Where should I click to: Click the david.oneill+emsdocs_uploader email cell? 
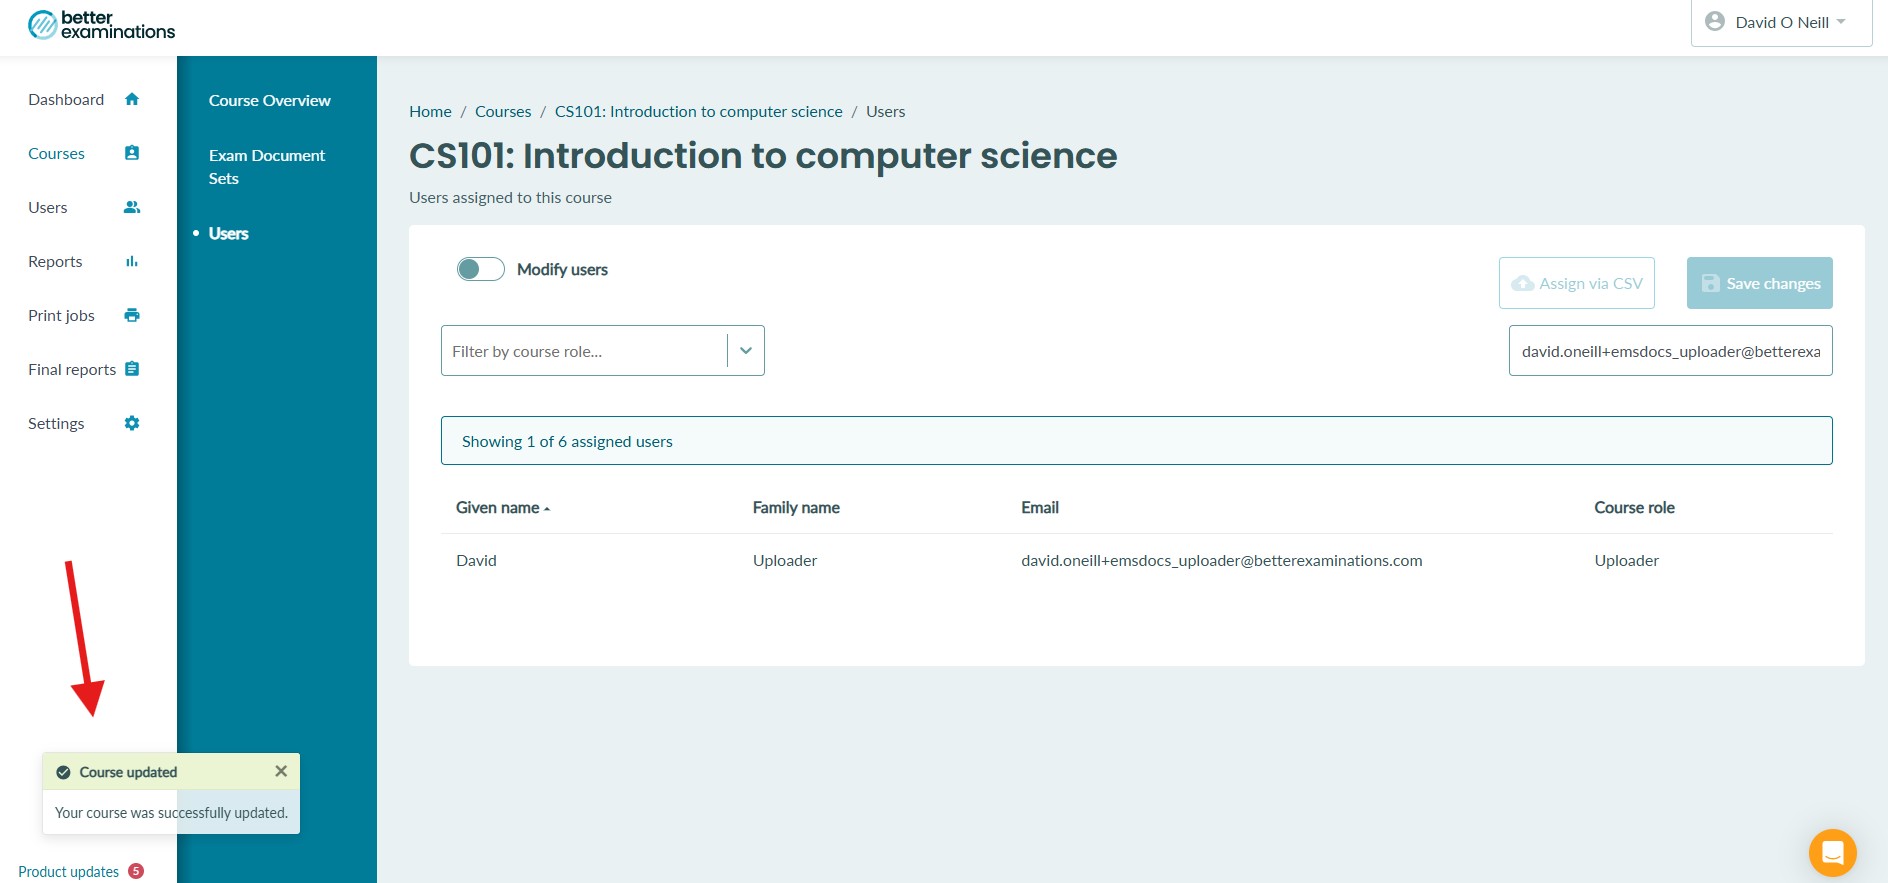[x=1221, y=560]
